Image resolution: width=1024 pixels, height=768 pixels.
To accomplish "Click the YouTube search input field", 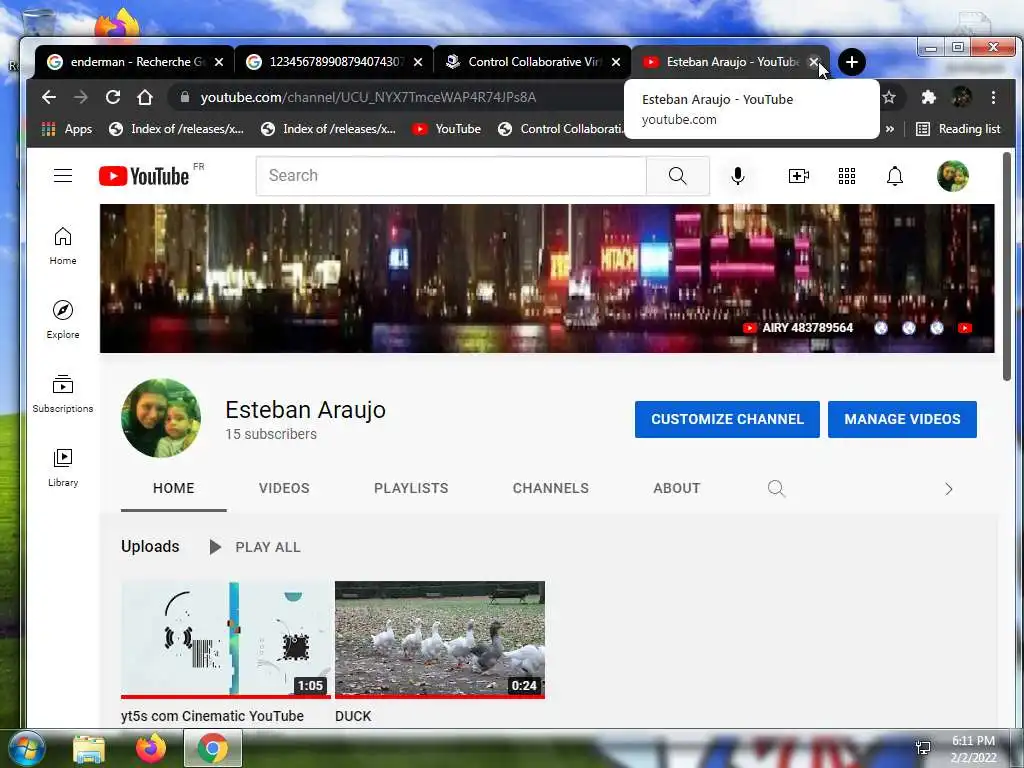I will [x=451, y=176].
